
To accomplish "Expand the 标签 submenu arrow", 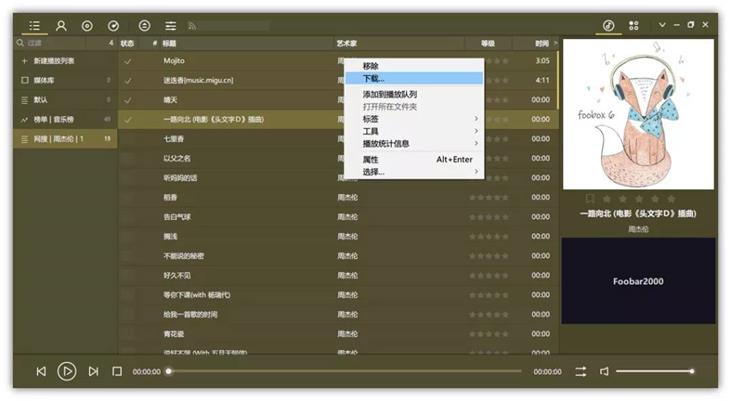I will coord(476,118).
